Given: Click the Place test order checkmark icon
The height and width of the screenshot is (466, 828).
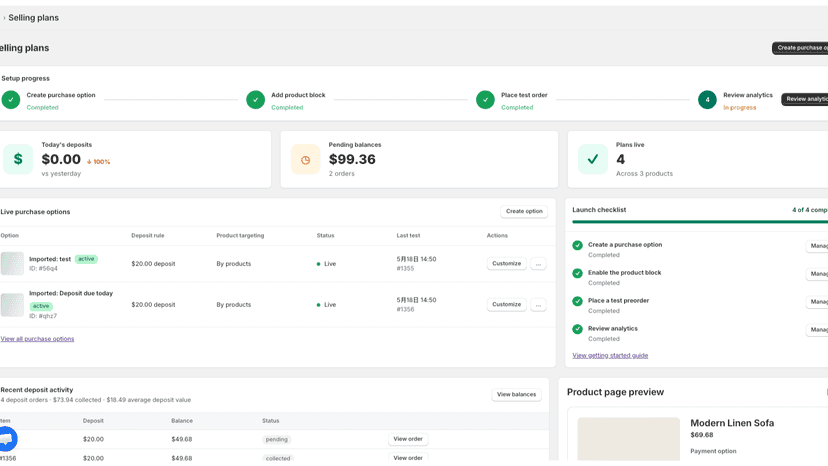Looking at the screenshot, I should [485, 99].
